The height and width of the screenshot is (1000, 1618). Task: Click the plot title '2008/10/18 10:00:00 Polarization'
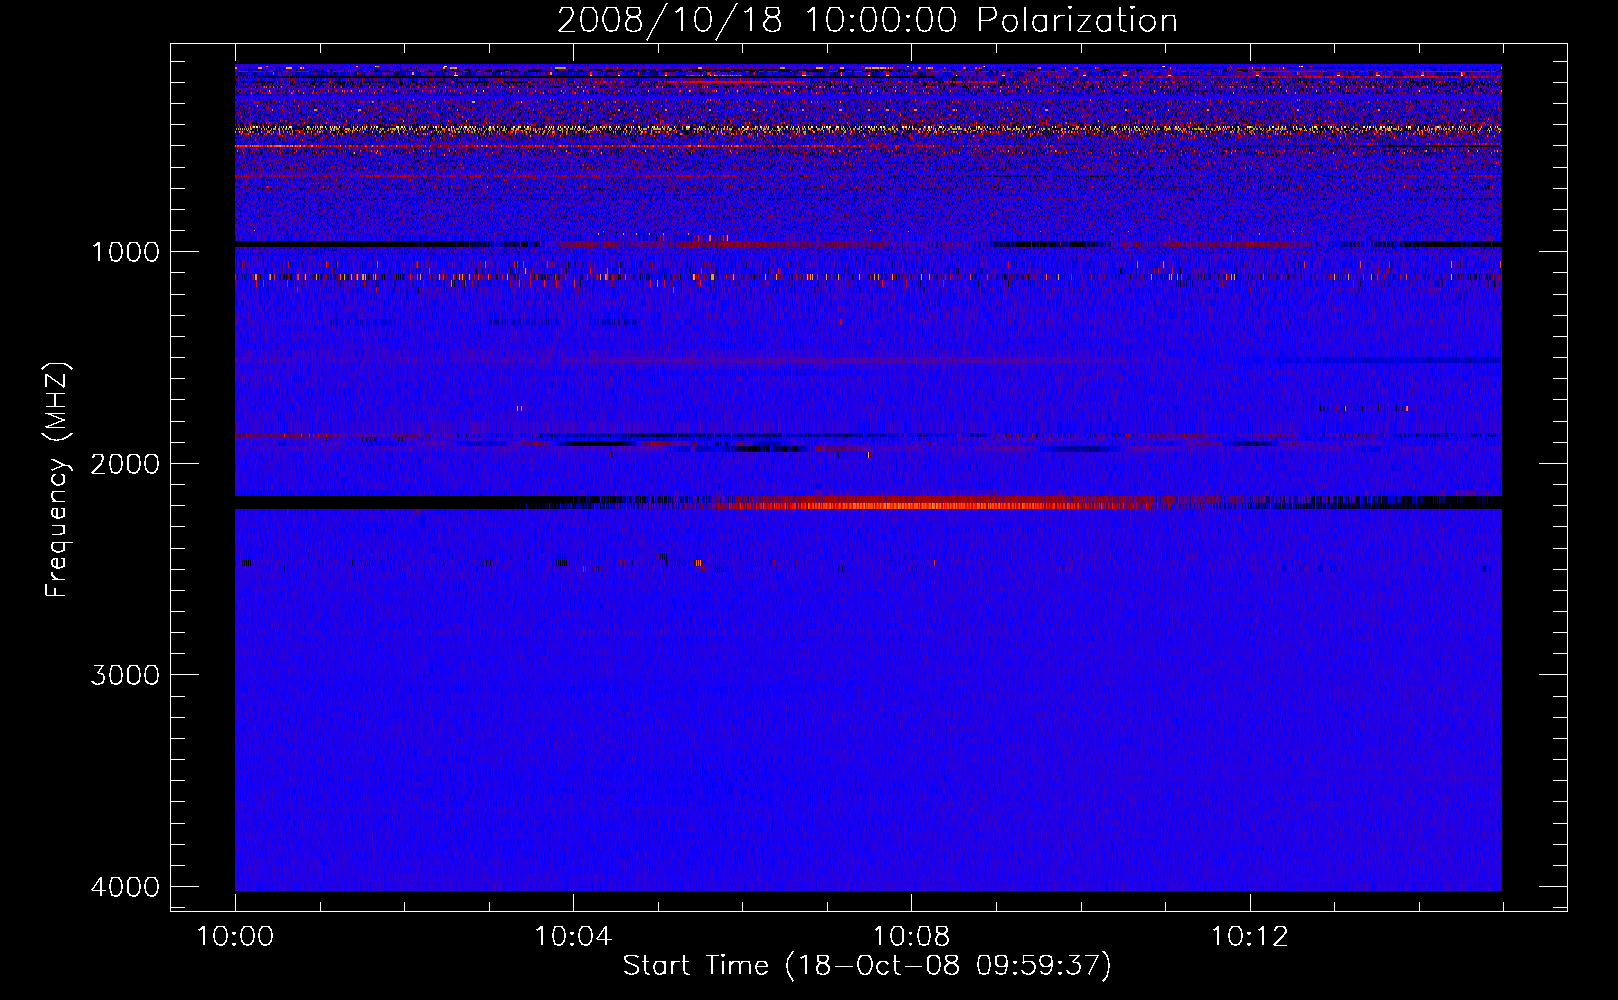(x=867, y=20)
